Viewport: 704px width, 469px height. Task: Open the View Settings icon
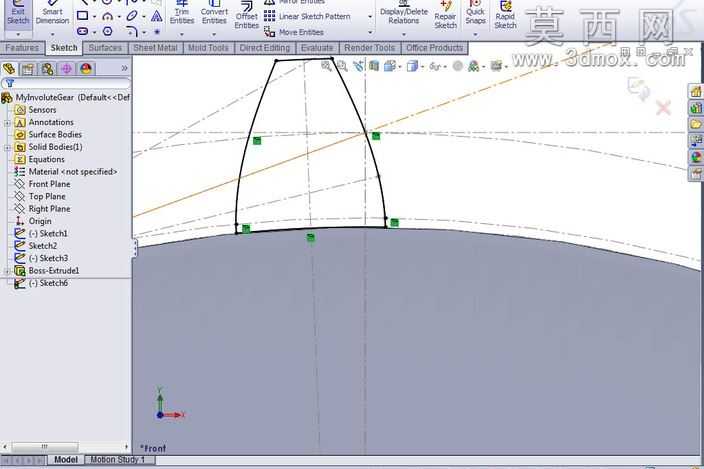pyautogui.click(x=496, y=66)
